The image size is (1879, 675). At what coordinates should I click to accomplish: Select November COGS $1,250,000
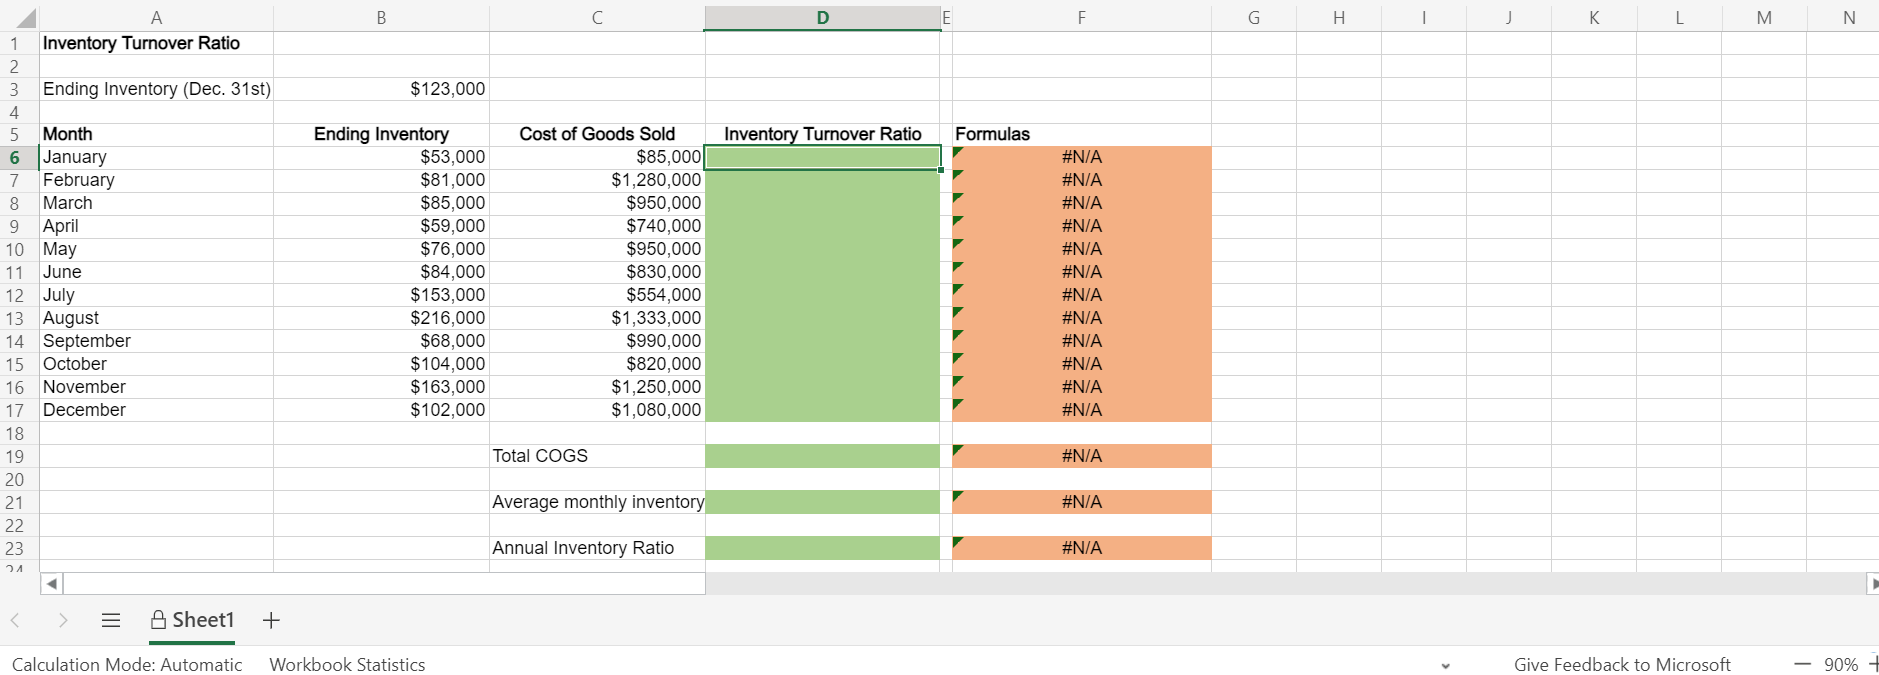[597, 387]
